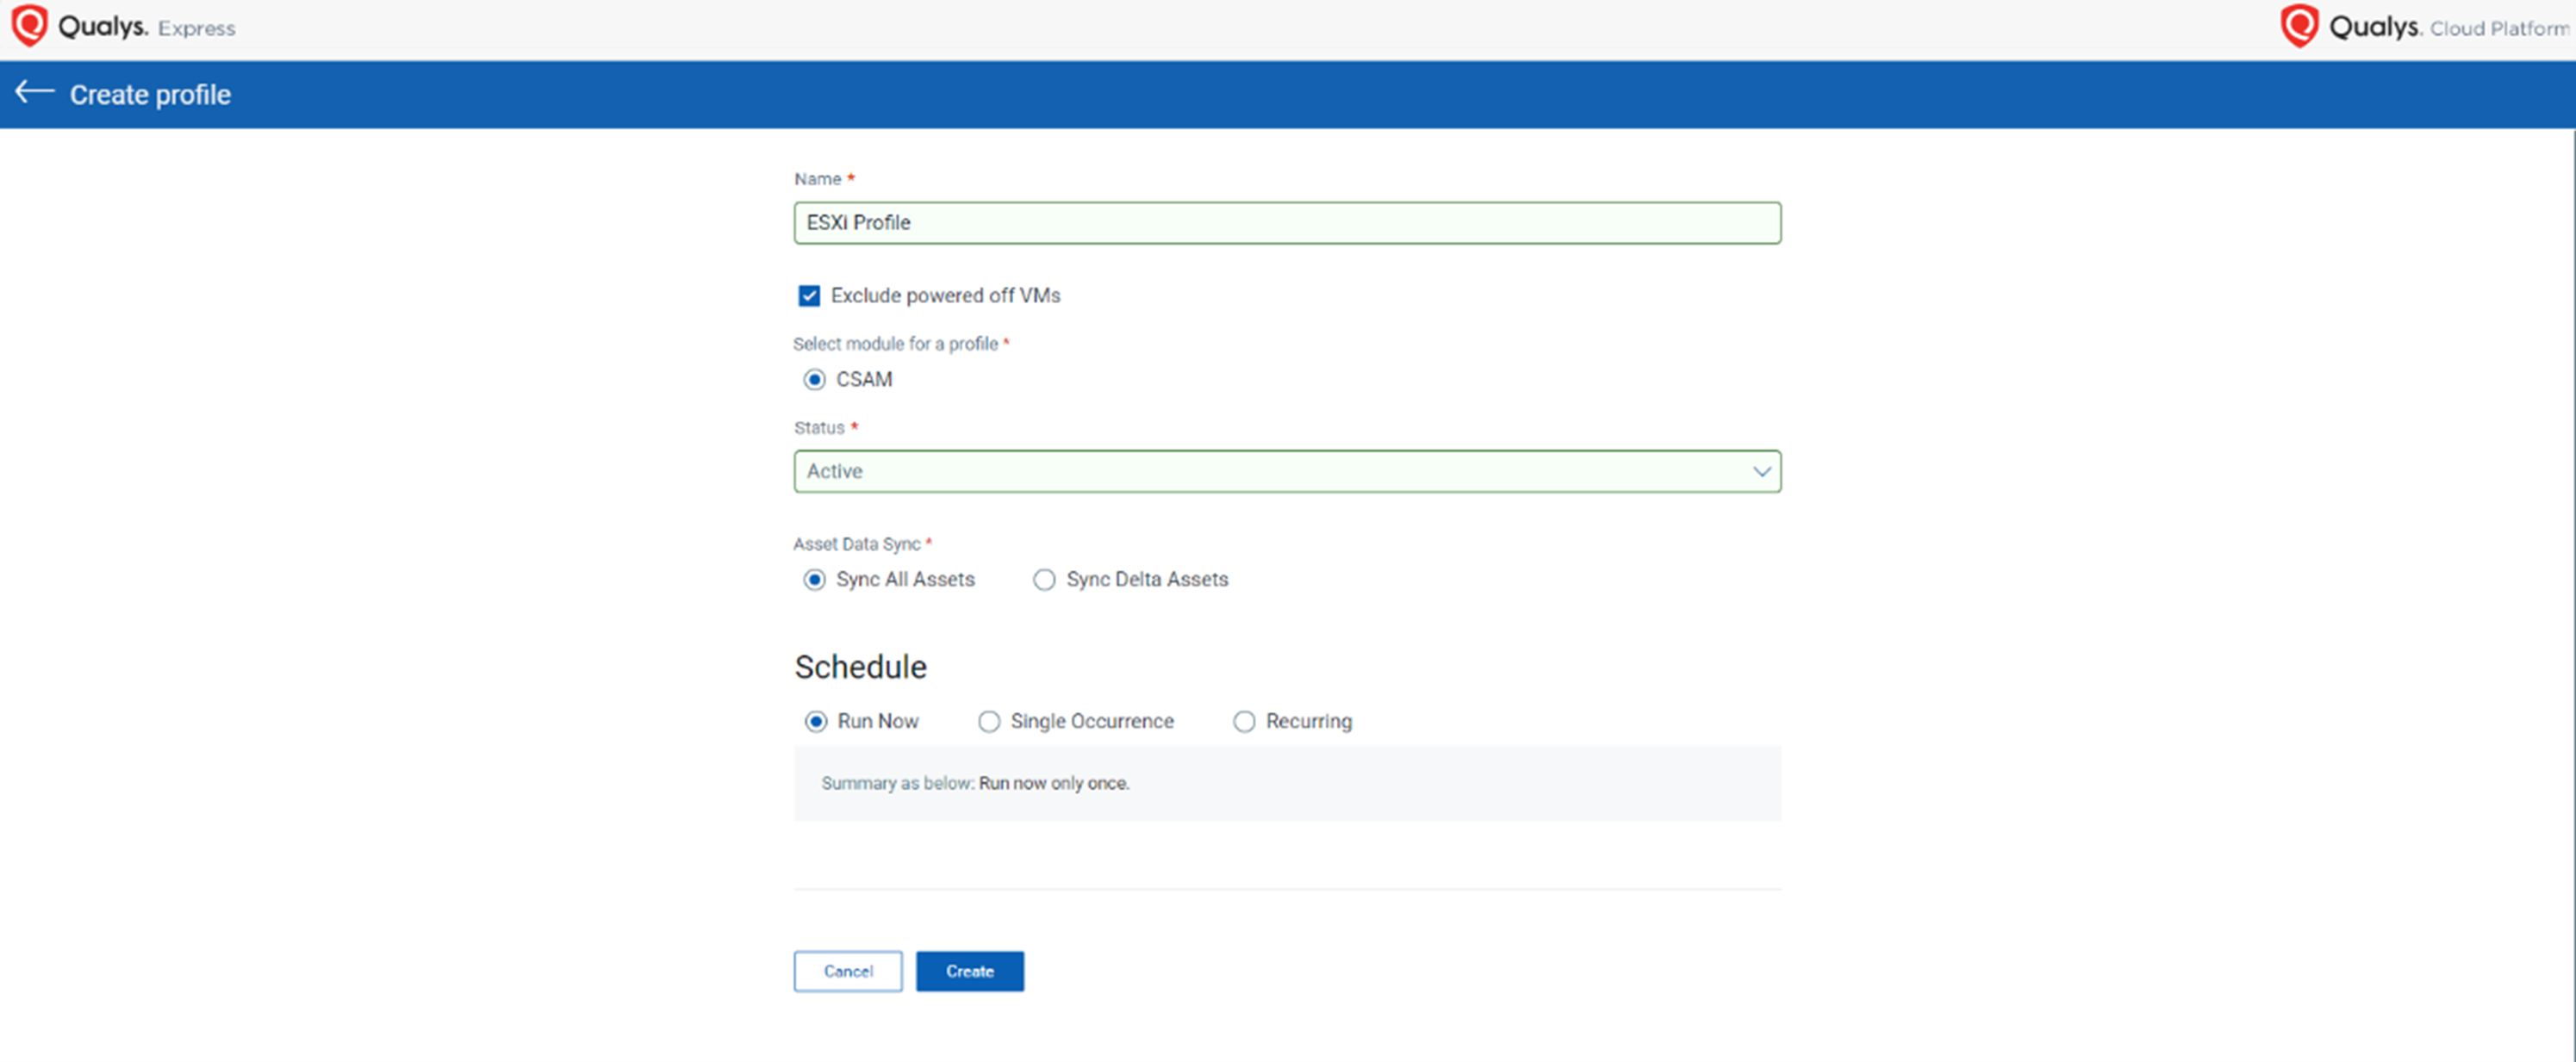Image resolution: width=2576 pixels, height=1062 pixels.
Task: Click into the Name input field
Action: click(1286, 223)
